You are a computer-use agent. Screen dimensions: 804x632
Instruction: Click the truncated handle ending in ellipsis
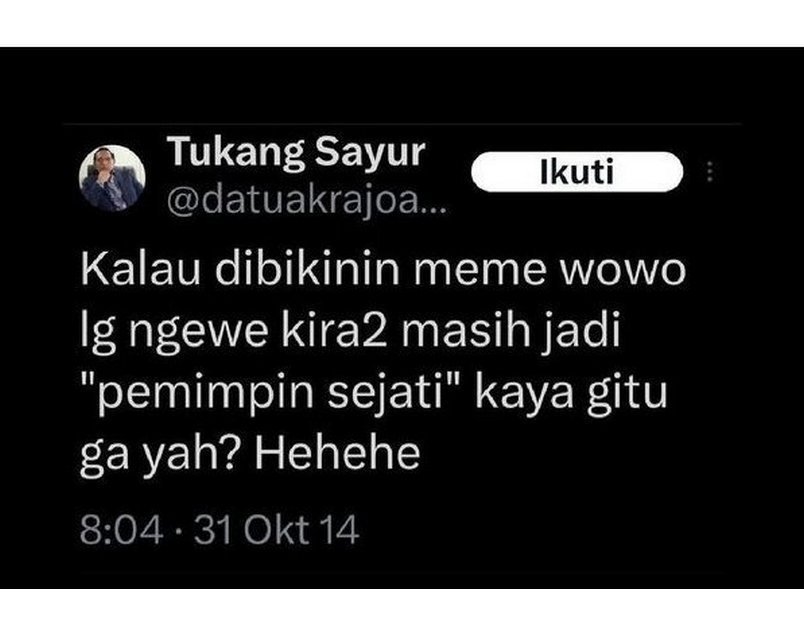click(307, 202)
